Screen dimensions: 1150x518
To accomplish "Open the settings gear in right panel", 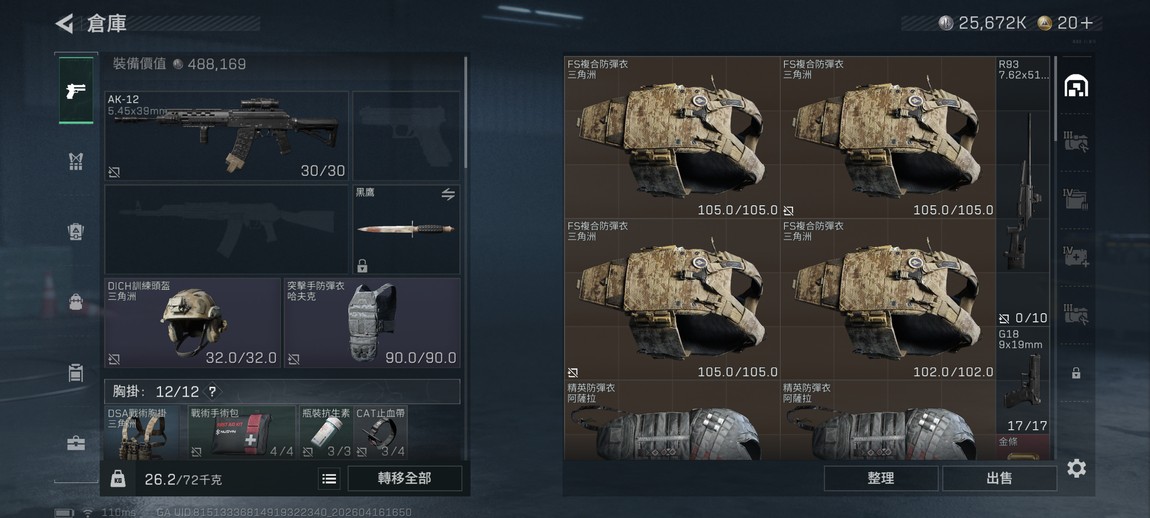I will [x=1076, y=468].
